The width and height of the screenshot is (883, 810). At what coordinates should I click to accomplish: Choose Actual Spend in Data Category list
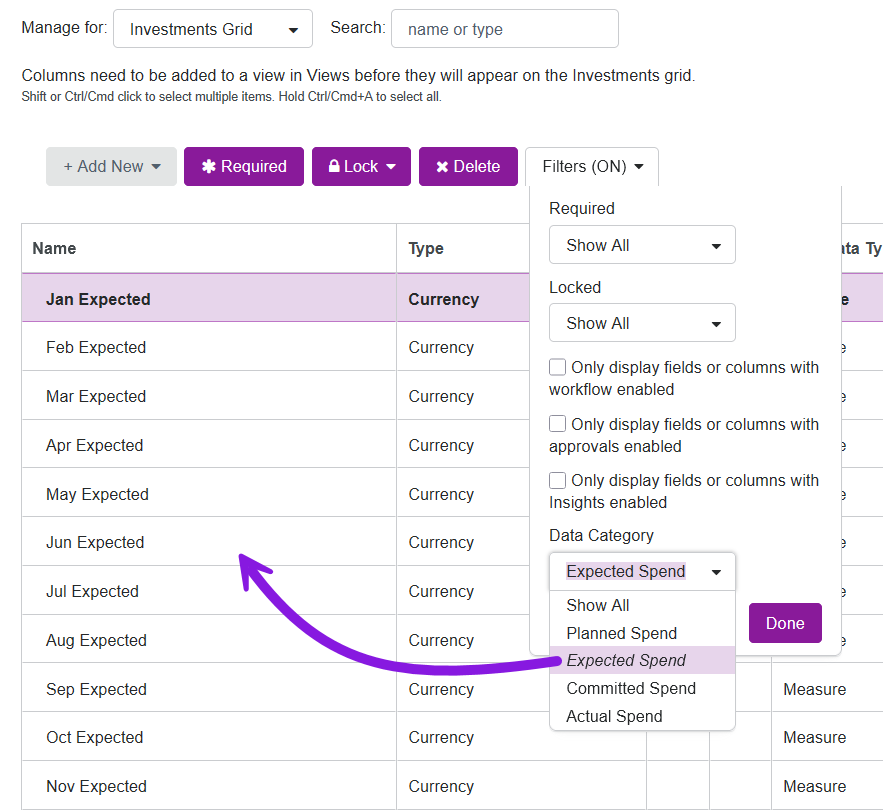coord(642,716)
